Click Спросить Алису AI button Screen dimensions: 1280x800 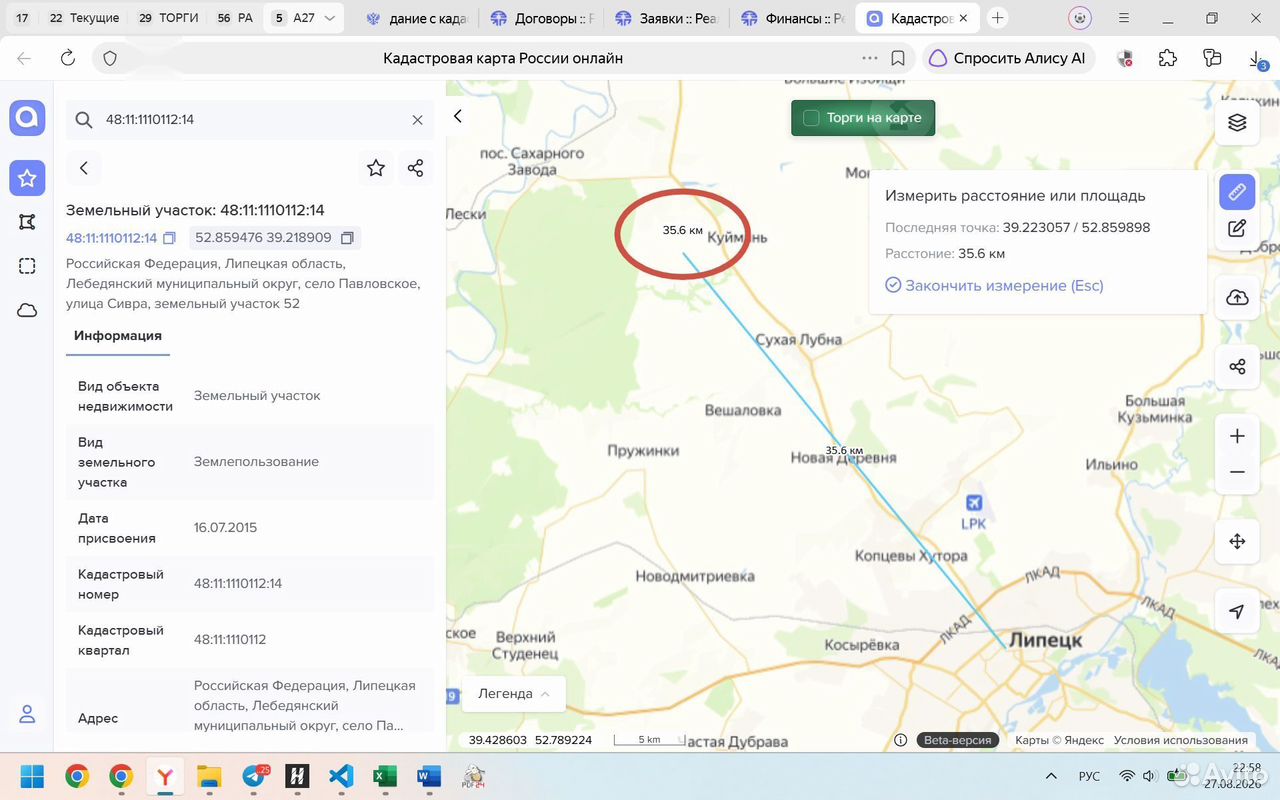click(x=1008, y=58)
